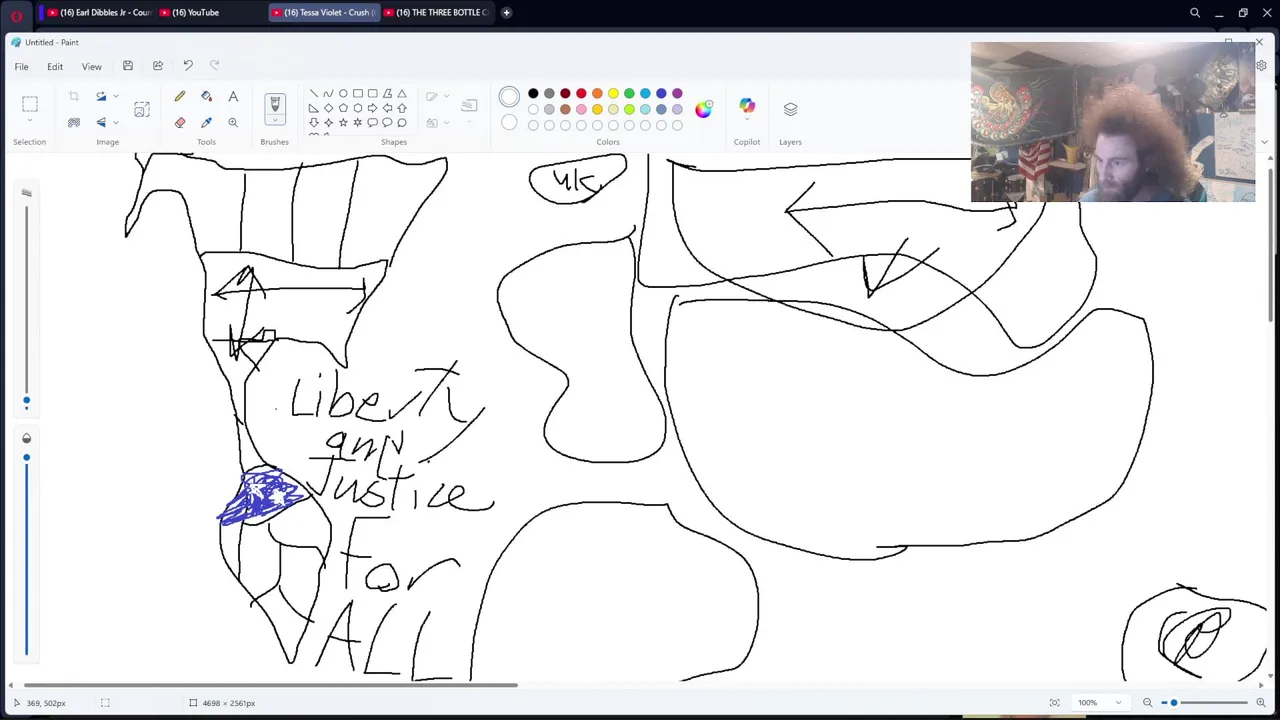The height and width of the screenshot is (720, 1280).
Task: Click the Share icon
Action: [158, 66]
